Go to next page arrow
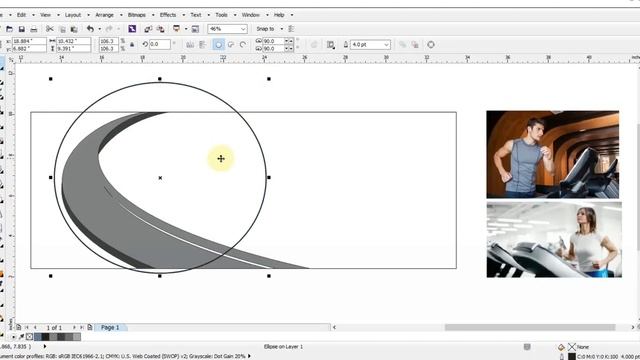 point(74,327)
